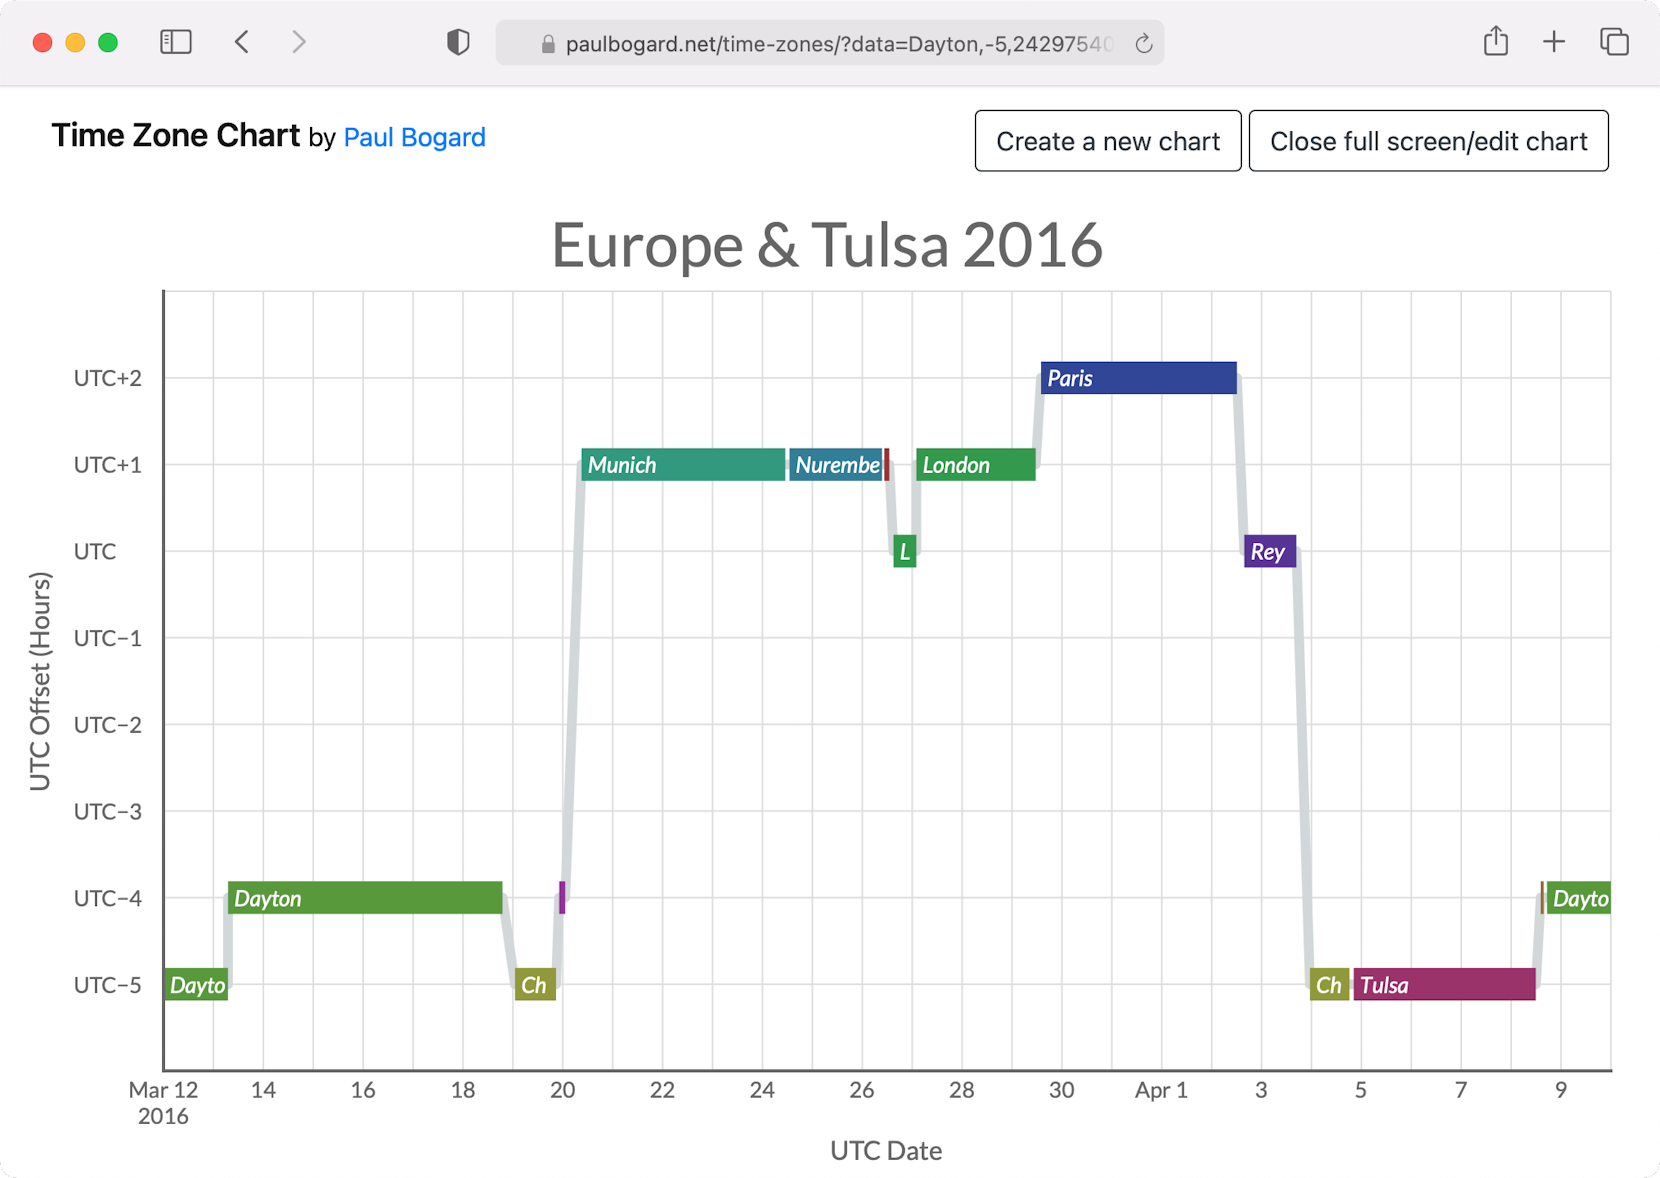Screen dimensions: 1660x1178
Task: Select the Munich bar on the chart
Action: [683, 465]
